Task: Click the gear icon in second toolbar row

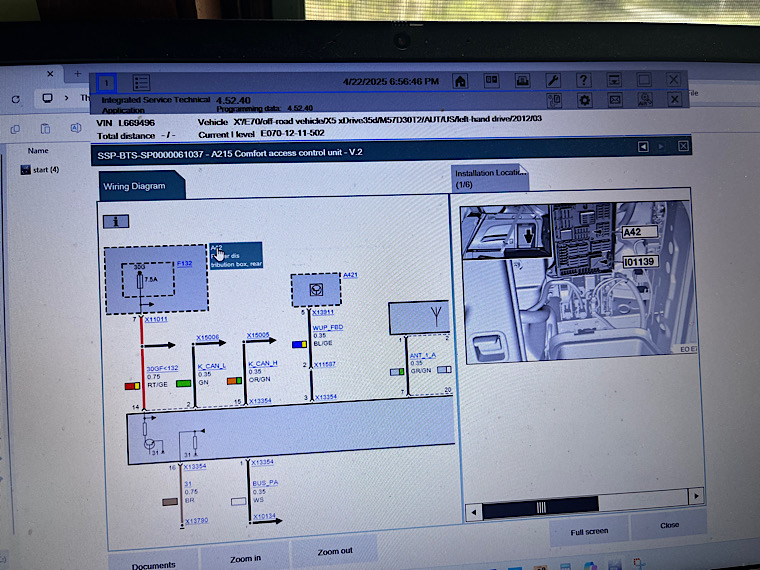Action: click(x=585, y=100)
